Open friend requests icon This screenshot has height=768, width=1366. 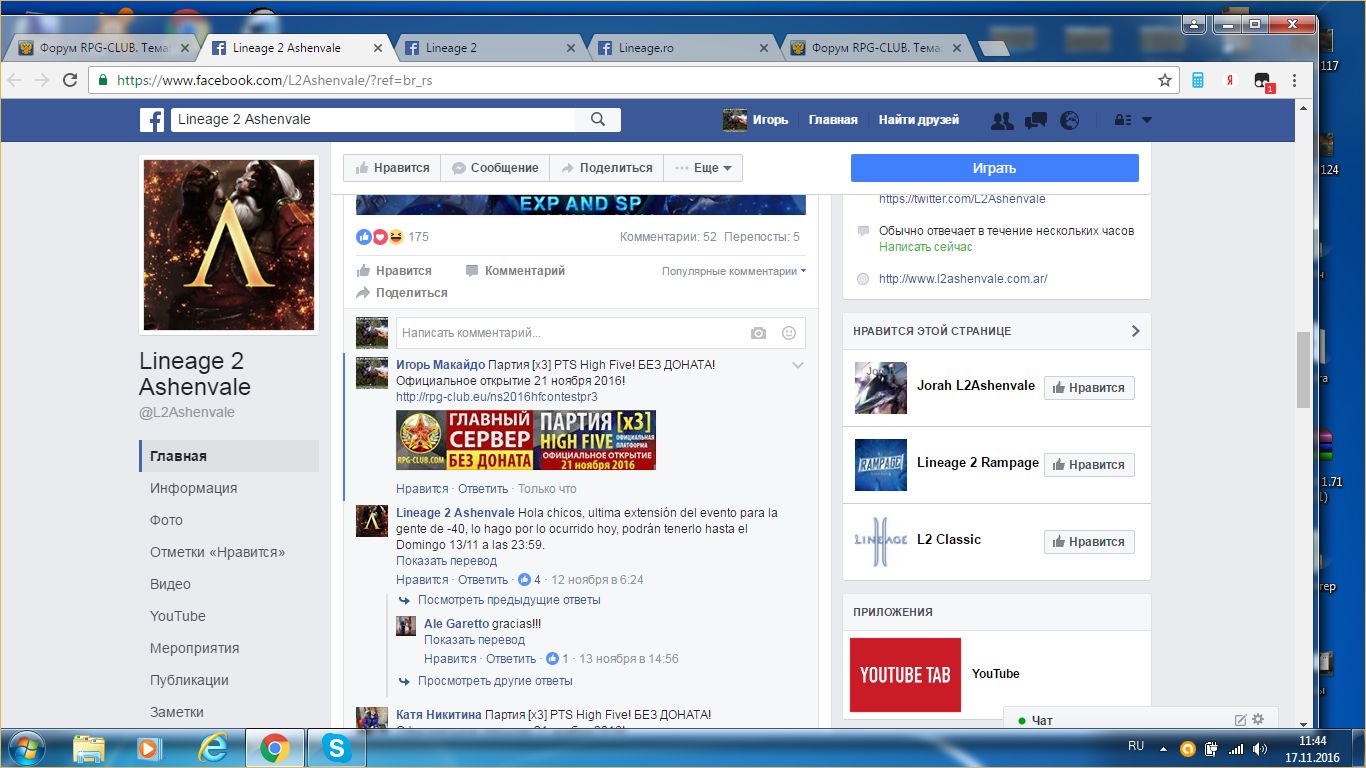point(1002,120)
